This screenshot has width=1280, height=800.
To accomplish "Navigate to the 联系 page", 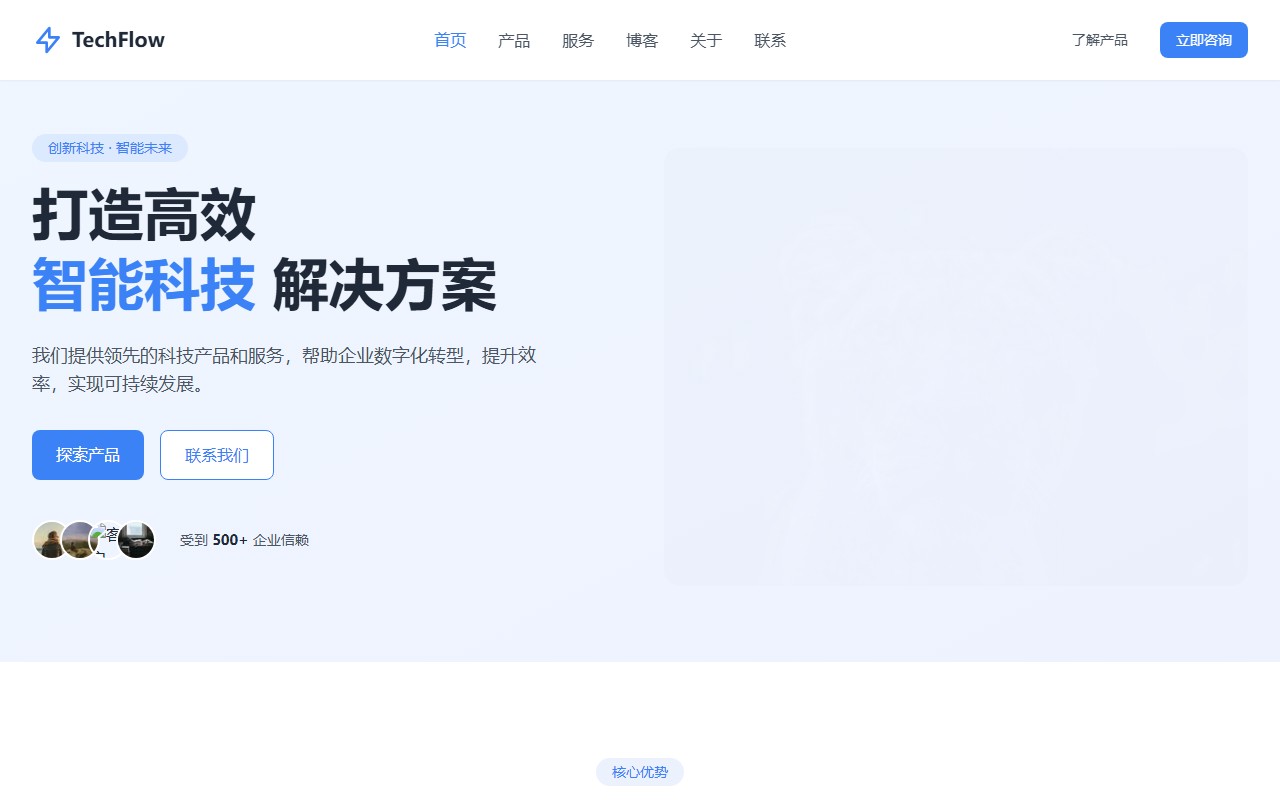I will coord(770,40).
